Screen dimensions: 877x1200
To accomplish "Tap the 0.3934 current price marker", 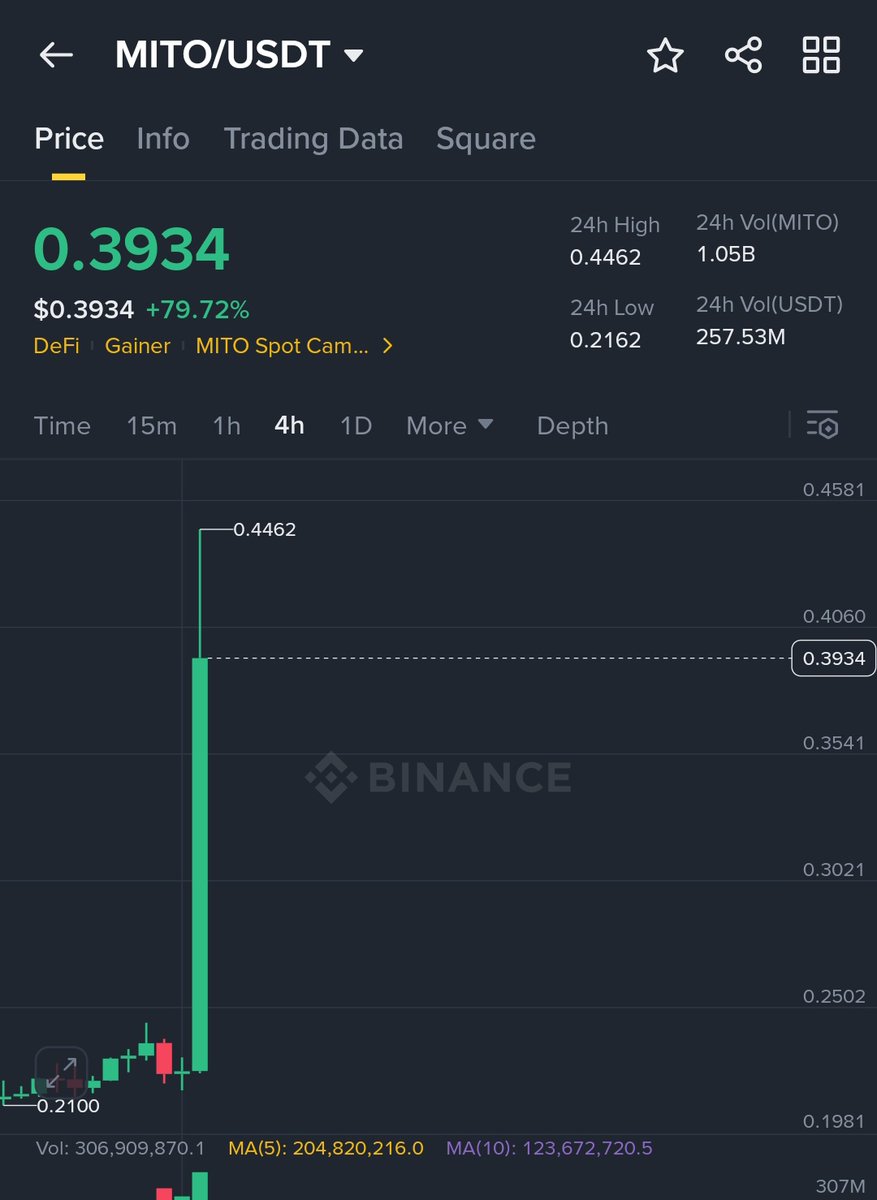I will coord(832,658).
